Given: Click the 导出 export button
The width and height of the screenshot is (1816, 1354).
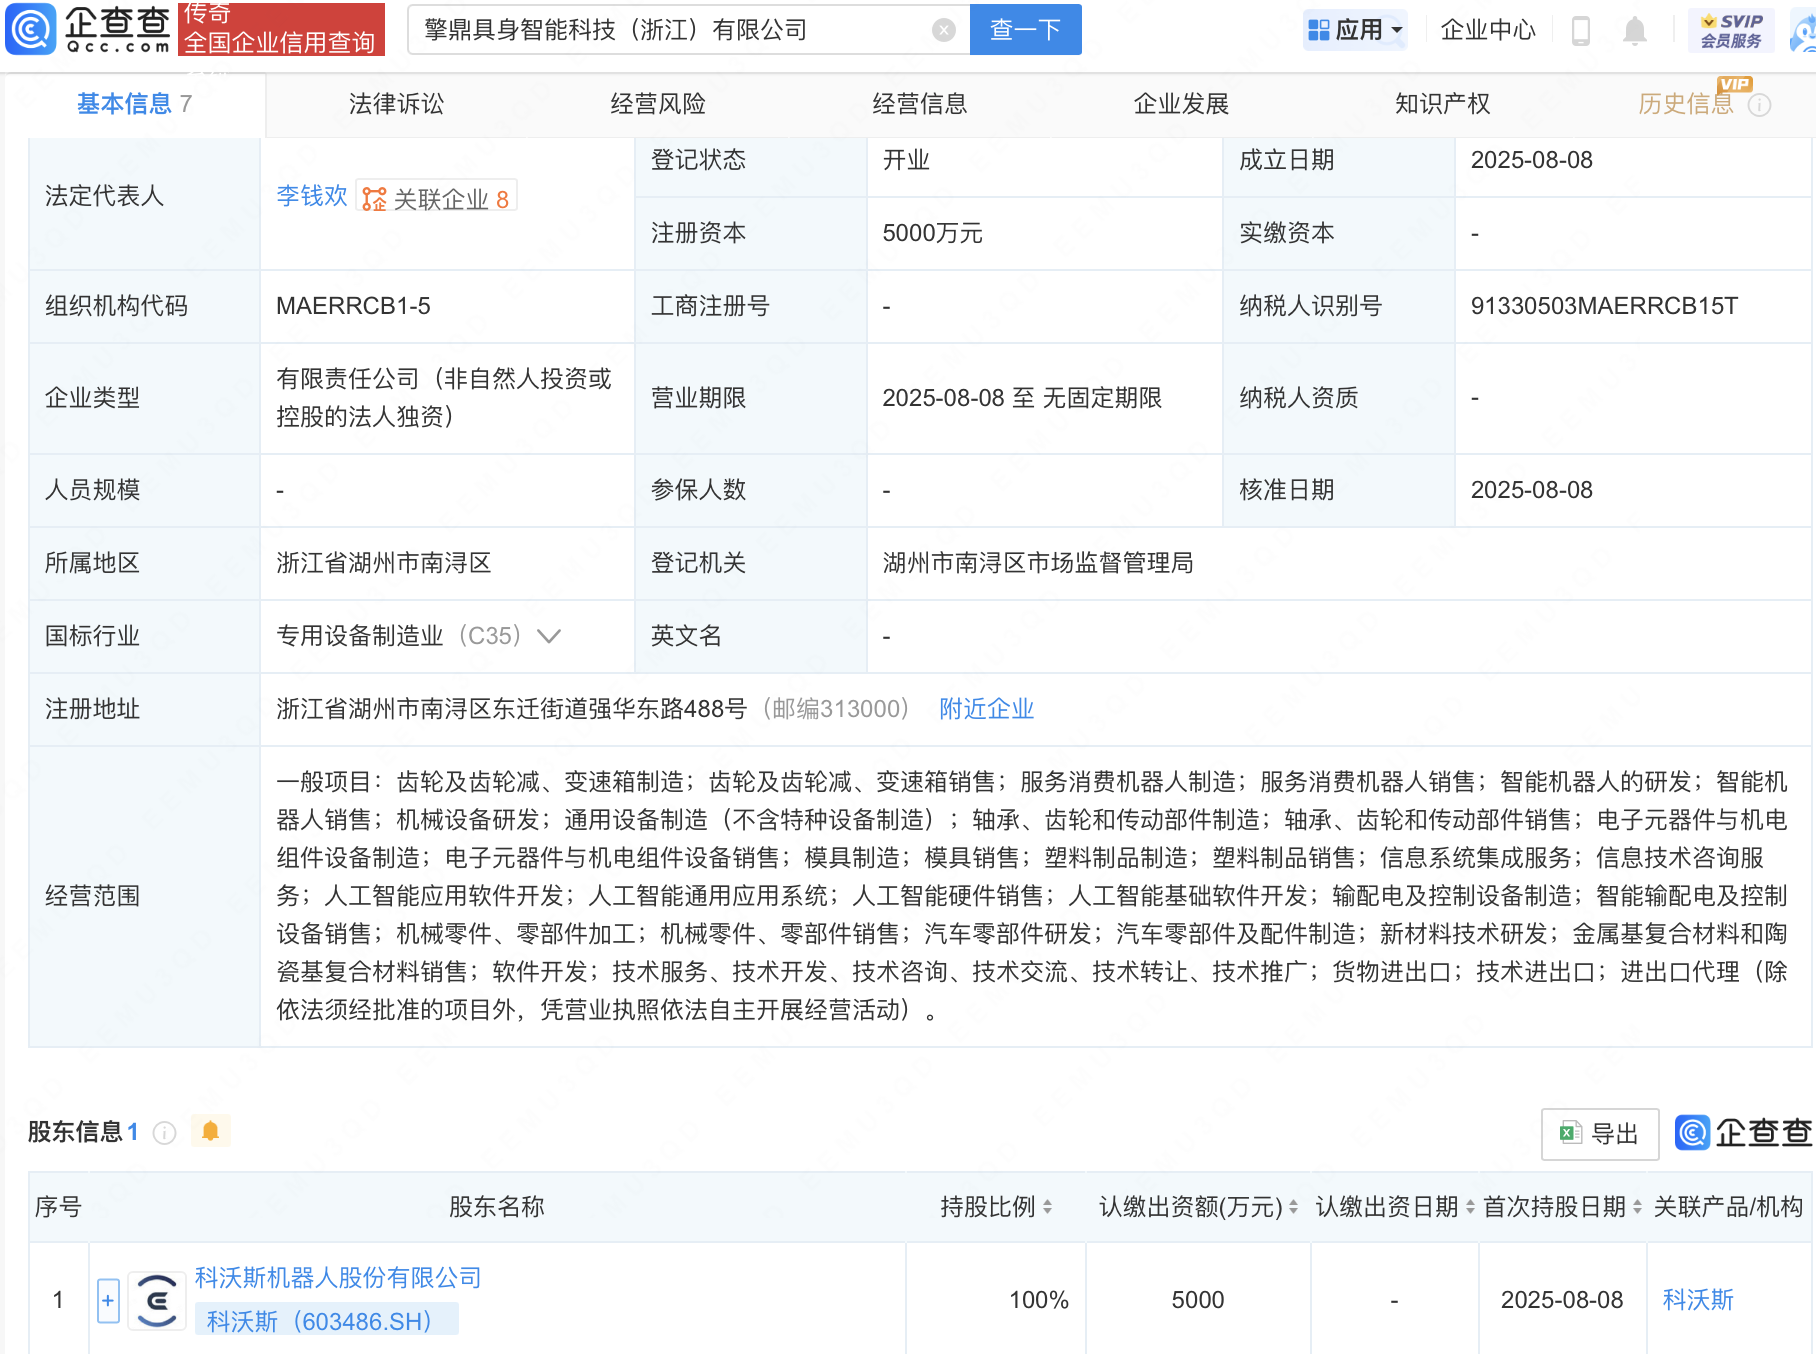Looking at the screenshot, I should pos(1600,1134).
